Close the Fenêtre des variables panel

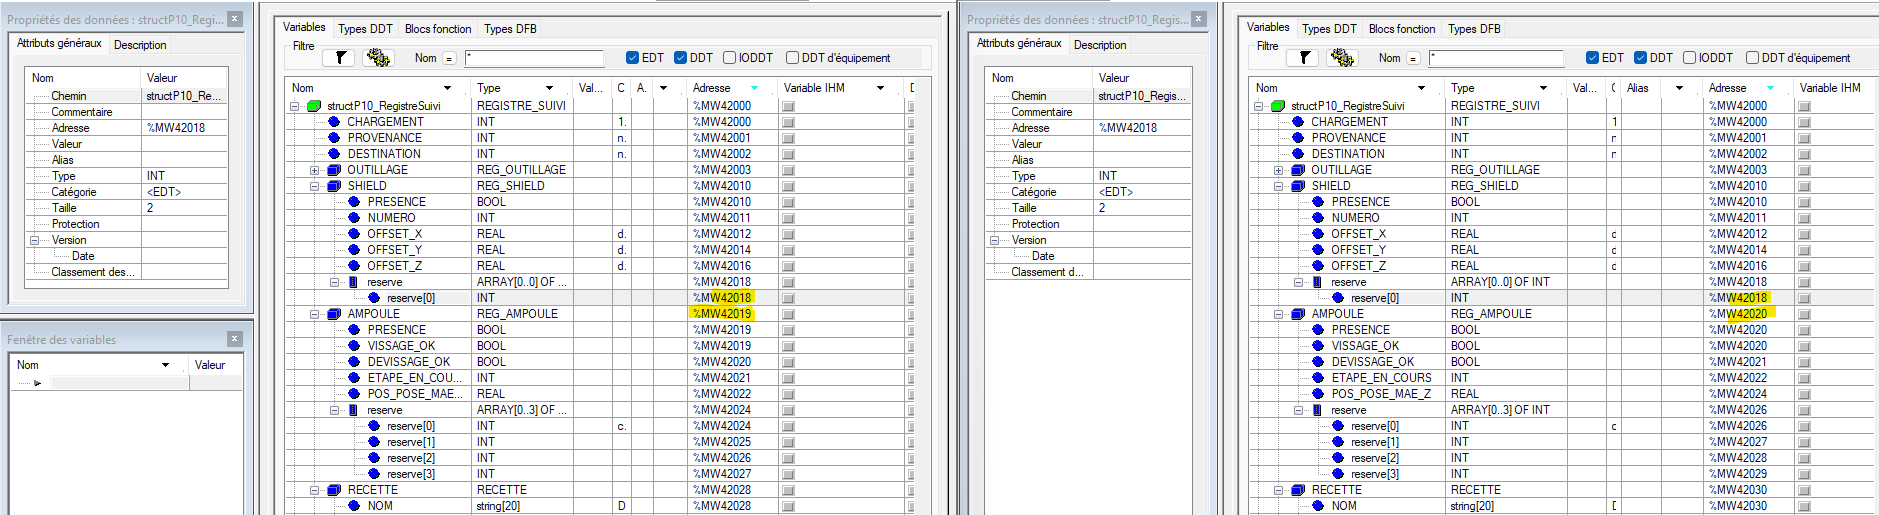coord(234,339)
